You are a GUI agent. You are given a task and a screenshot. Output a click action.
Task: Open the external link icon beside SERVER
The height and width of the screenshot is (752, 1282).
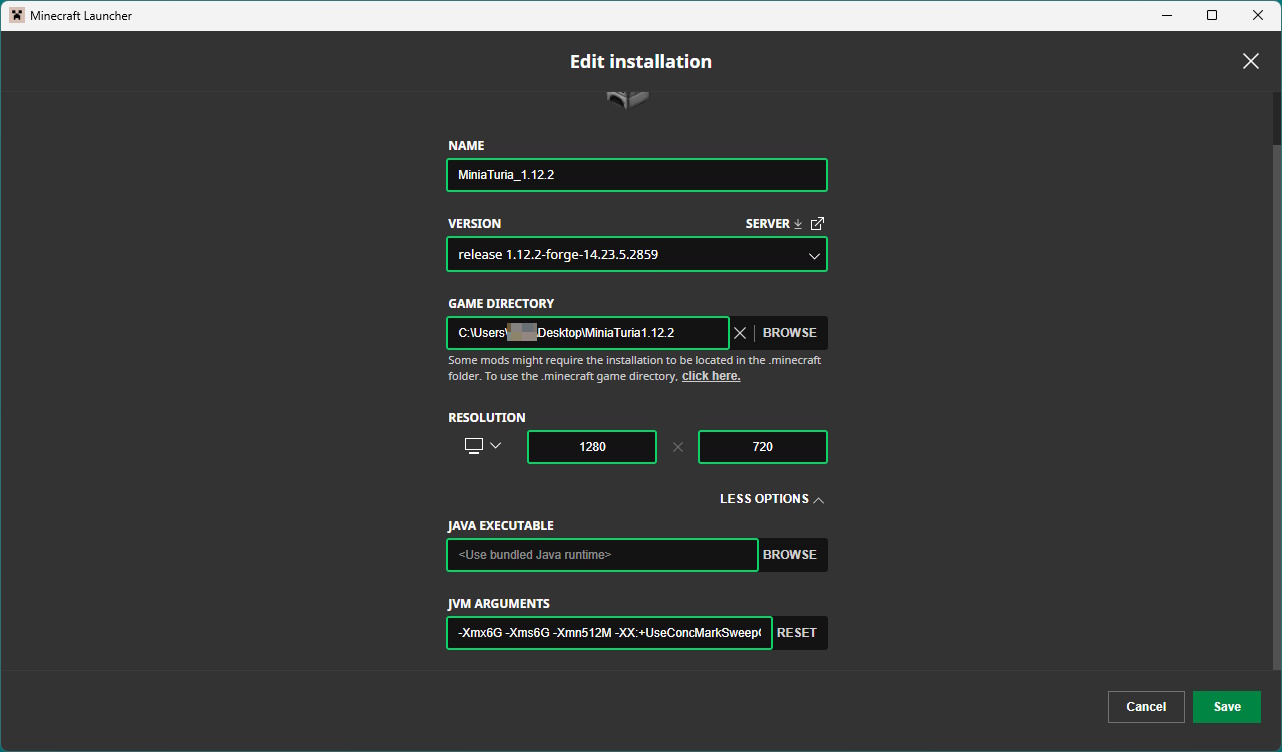click(817, 224)
